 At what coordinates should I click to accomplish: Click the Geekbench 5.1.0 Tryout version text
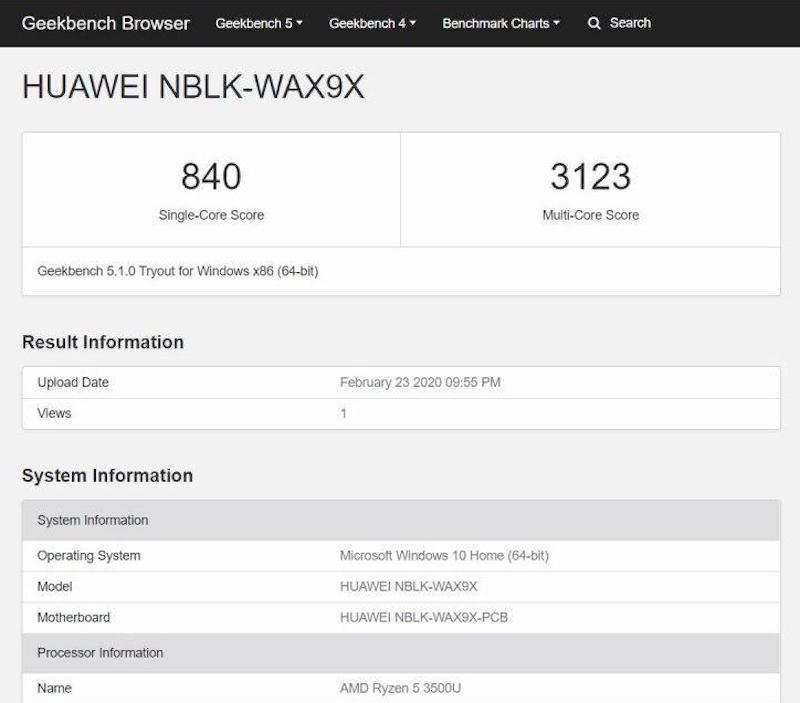click(178, 271)
